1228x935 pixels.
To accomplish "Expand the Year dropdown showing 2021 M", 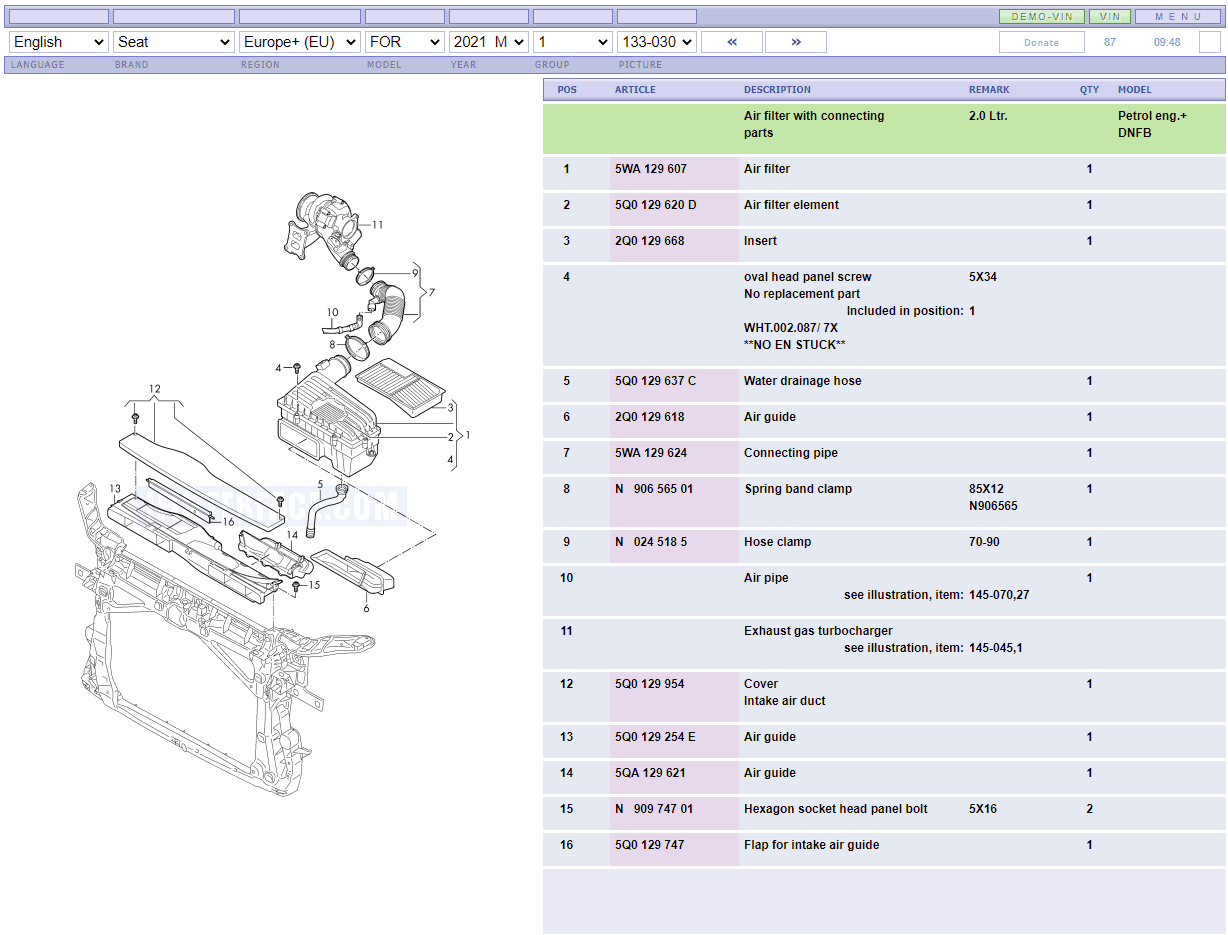I will 489,42.
